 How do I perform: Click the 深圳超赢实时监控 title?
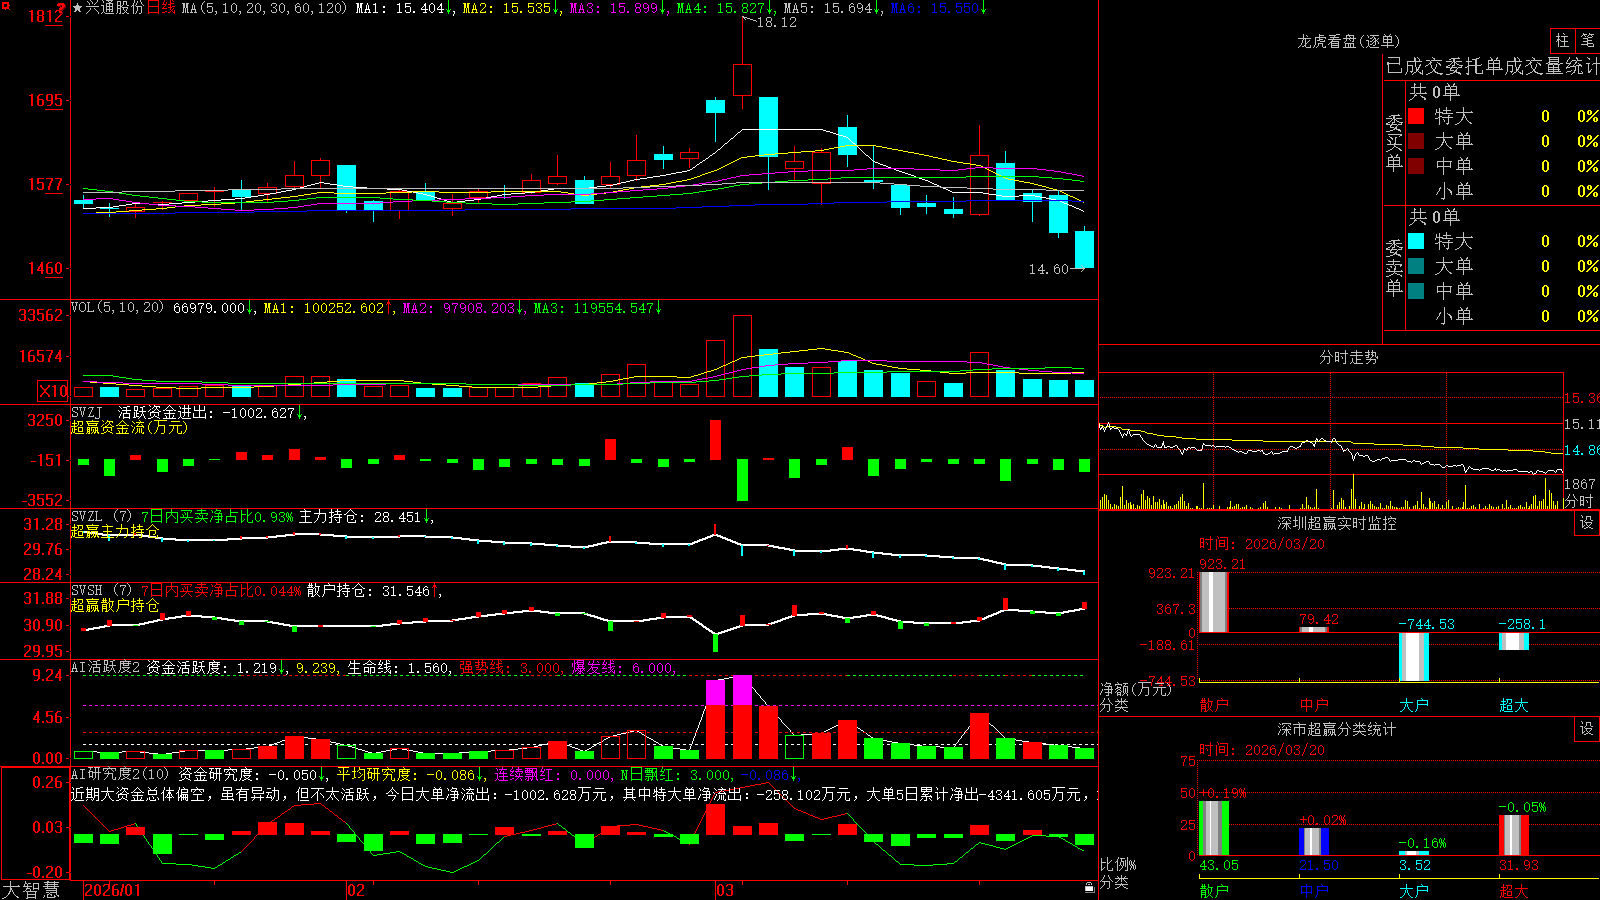[x=1336, y=523]
